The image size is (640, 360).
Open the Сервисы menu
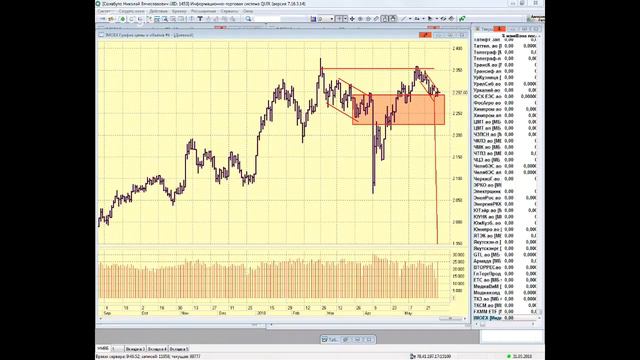(229, 11)
